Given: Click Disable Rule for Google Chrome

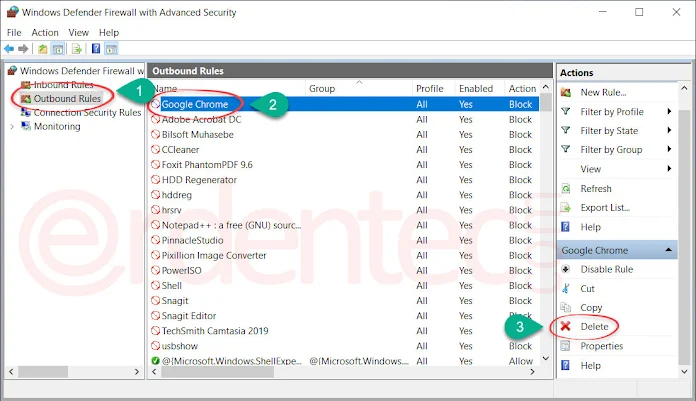Looking at the screenshot, I should tap(606, 269).
